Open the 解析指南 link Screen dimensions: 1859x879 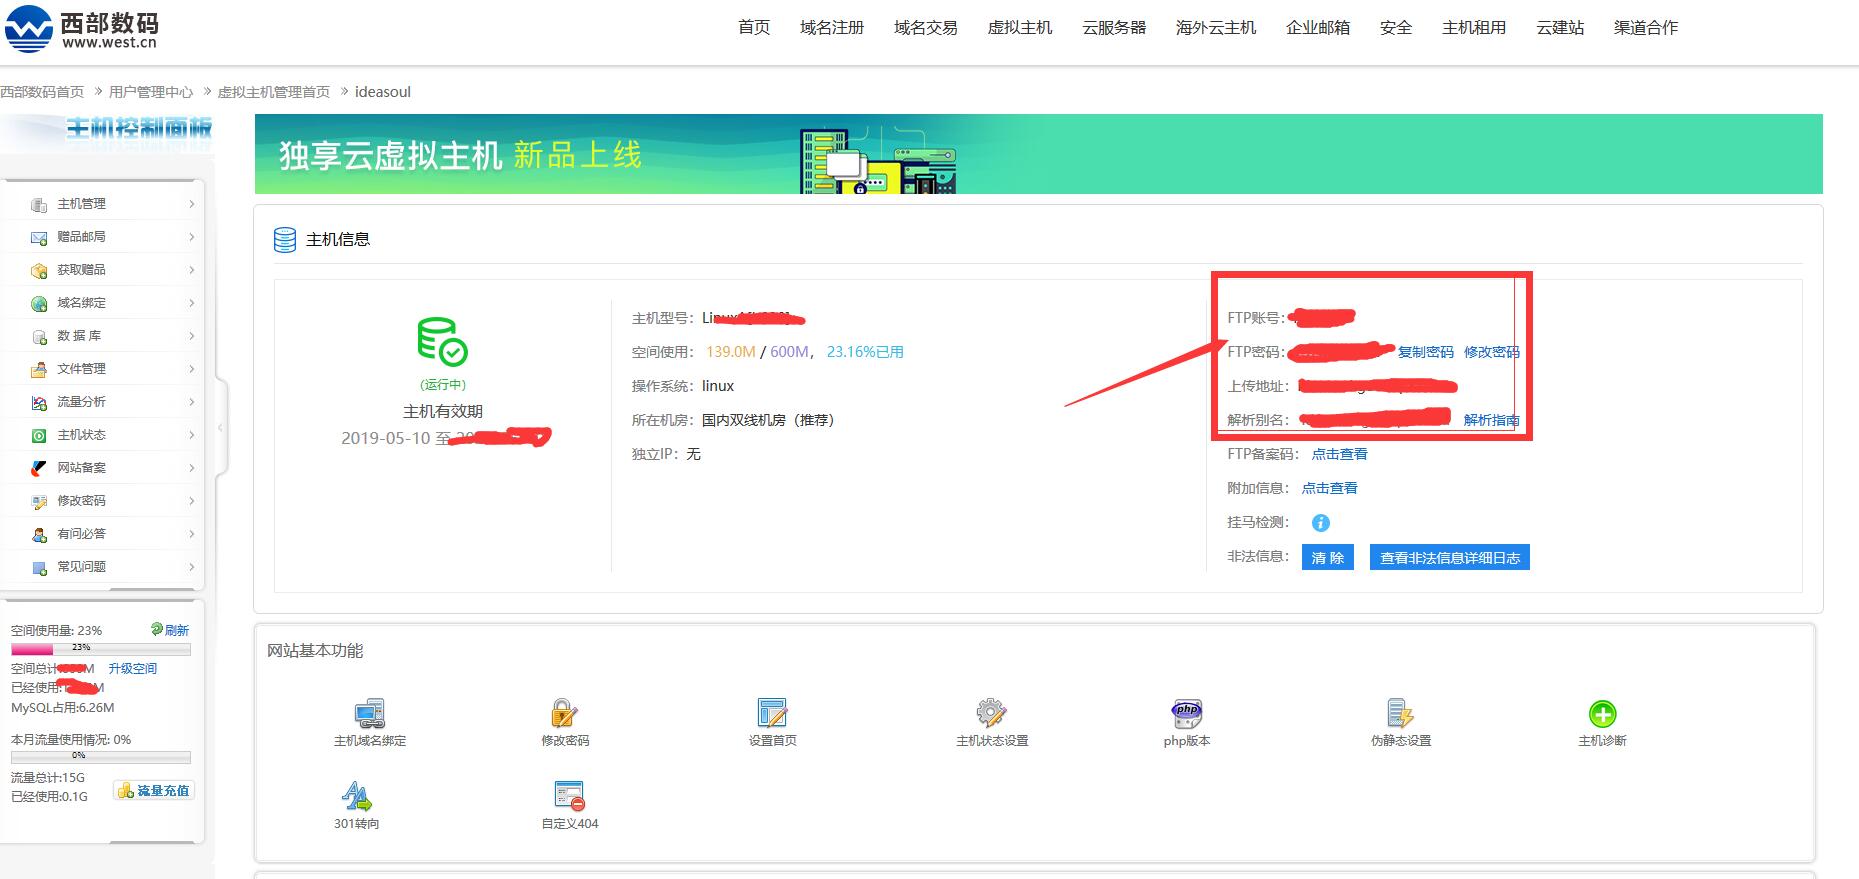[1491, 420]
